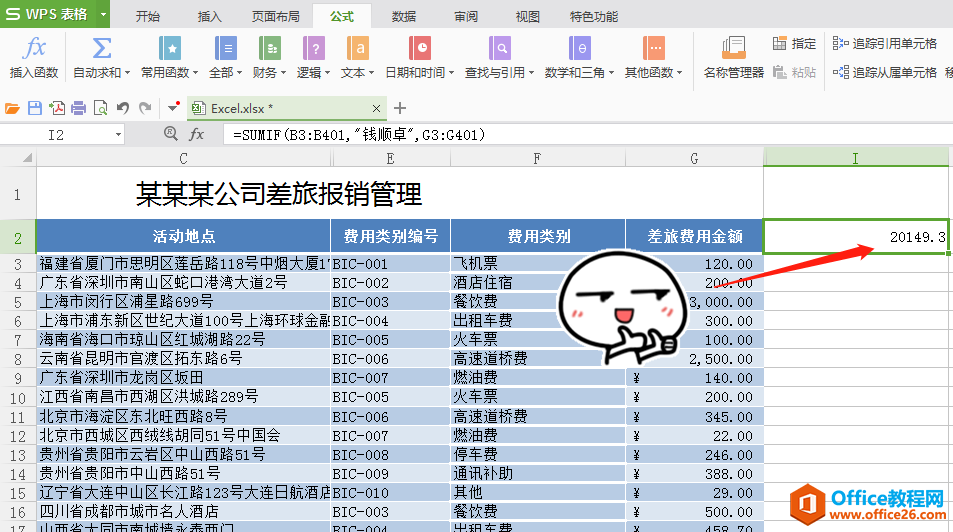This screenshot has width=953, height=532.
Task: Select the common functions star icon
Action: pyautogui.click(x=170, y=48)
